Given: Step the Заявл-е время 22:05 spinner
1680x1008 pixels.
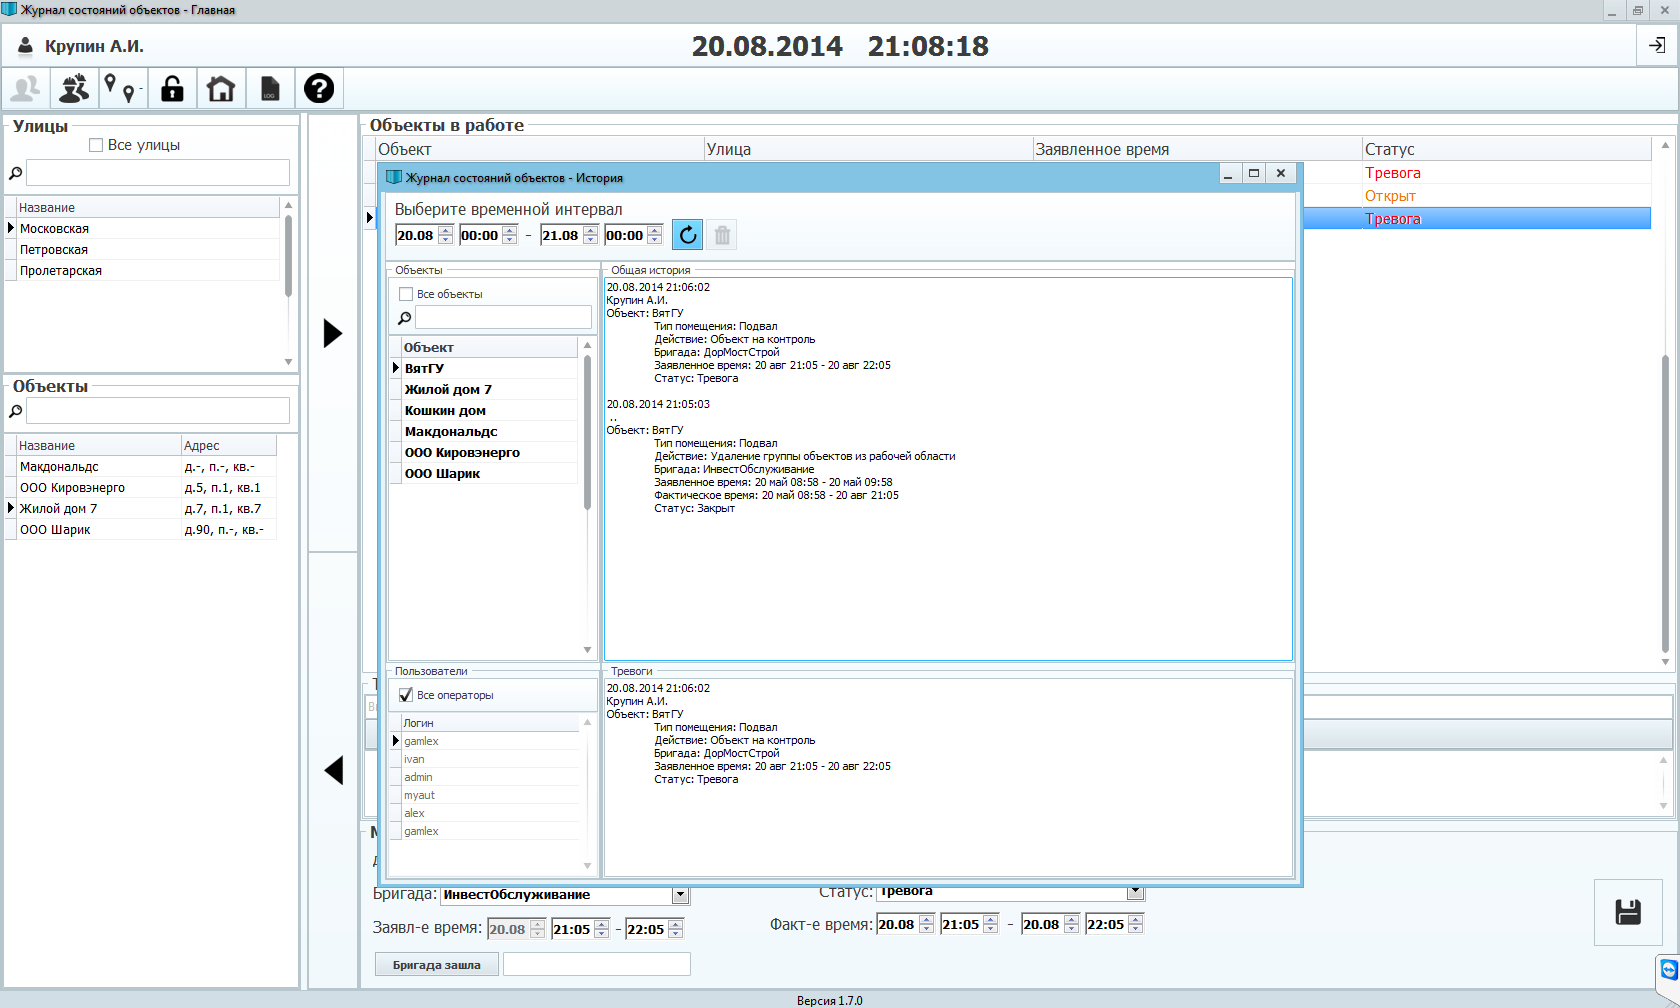Looking at the screenshot, I should point(676,929).
